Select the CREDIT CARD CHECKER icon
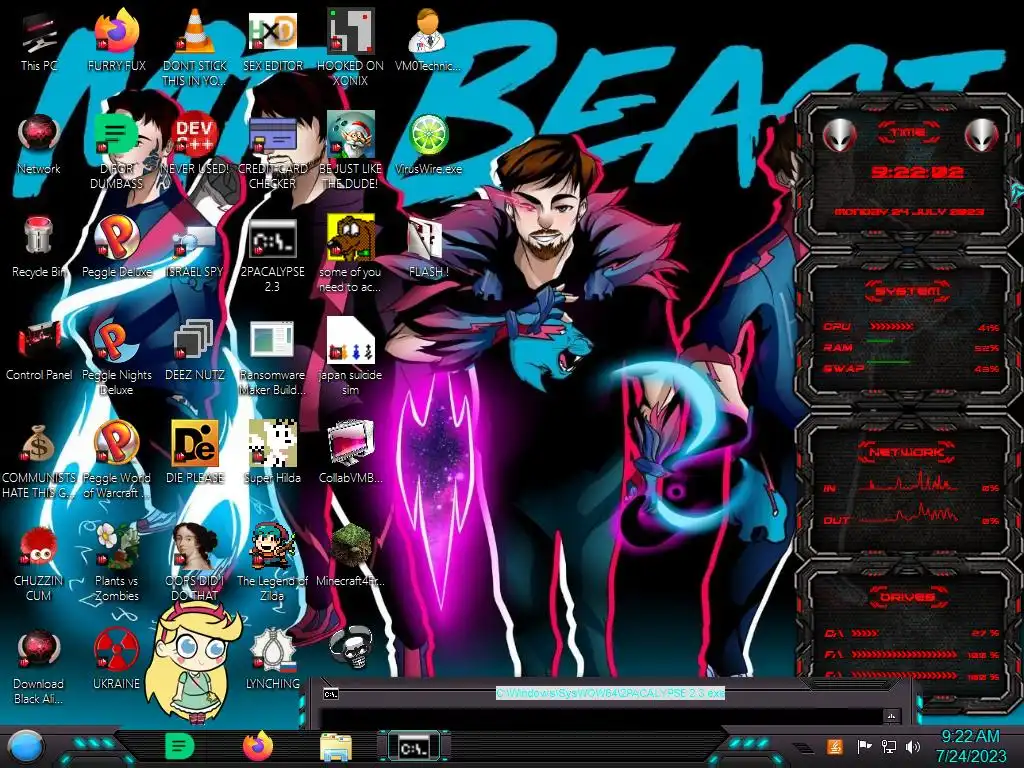Viewport: 1024px width, 768px height. pyautogui.click(x=272, y=152)
